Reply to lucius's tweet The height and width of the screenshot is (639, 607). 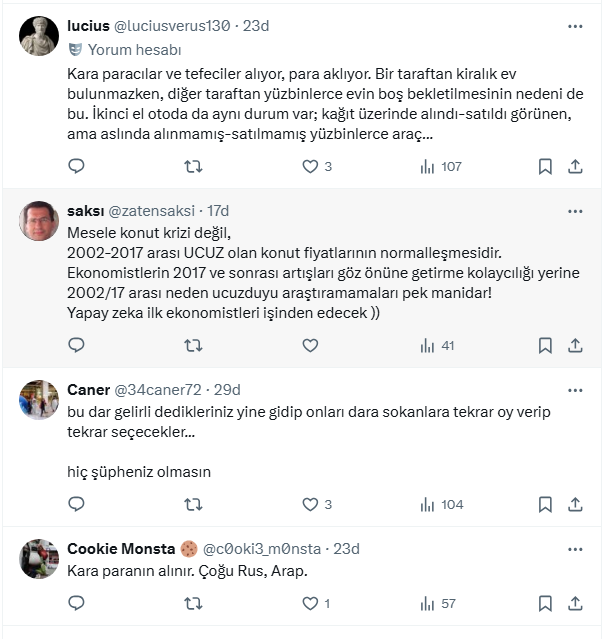[76, 166]
